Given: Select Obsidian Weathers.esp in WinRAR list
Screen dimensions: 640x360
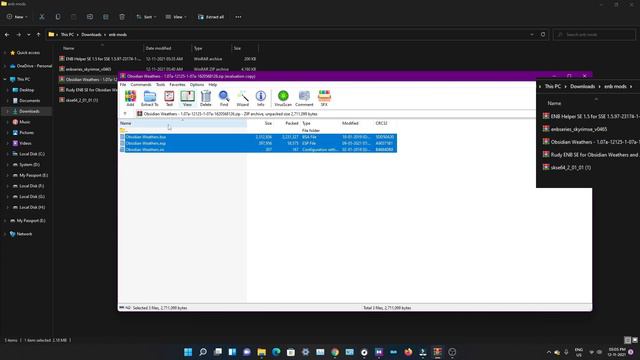Looking at the screenshot, I should pyautogui.click(x=258, y=143).
